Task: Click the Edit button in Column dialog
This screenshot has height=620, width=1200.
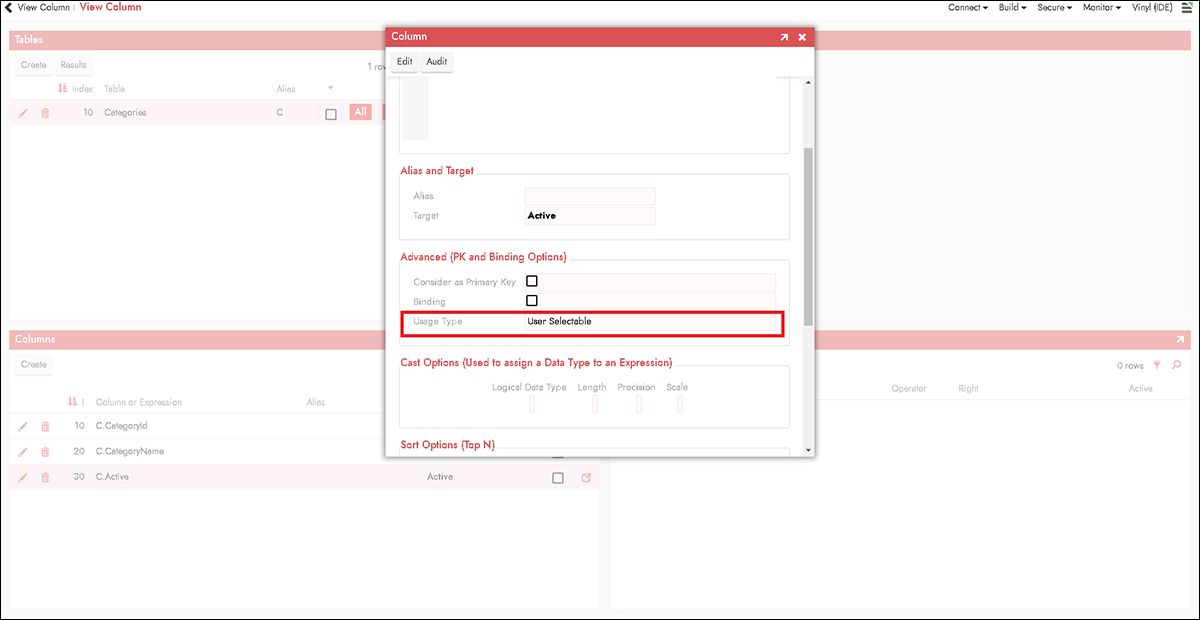Action: [404, 62]
